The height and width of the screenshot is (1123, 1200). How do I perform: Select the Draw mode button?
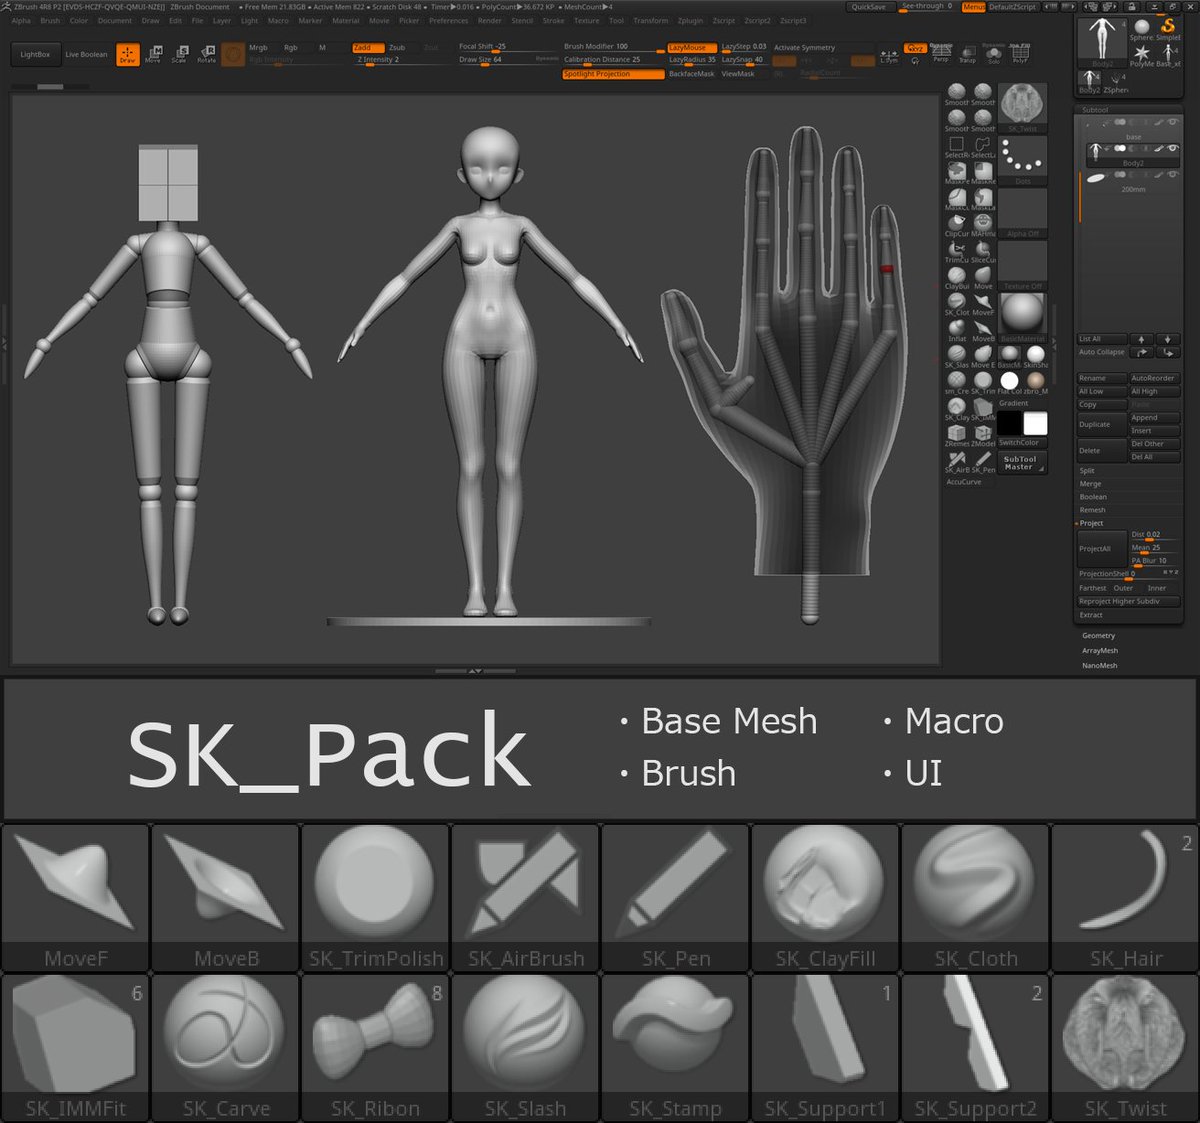[x=127, y=54]
